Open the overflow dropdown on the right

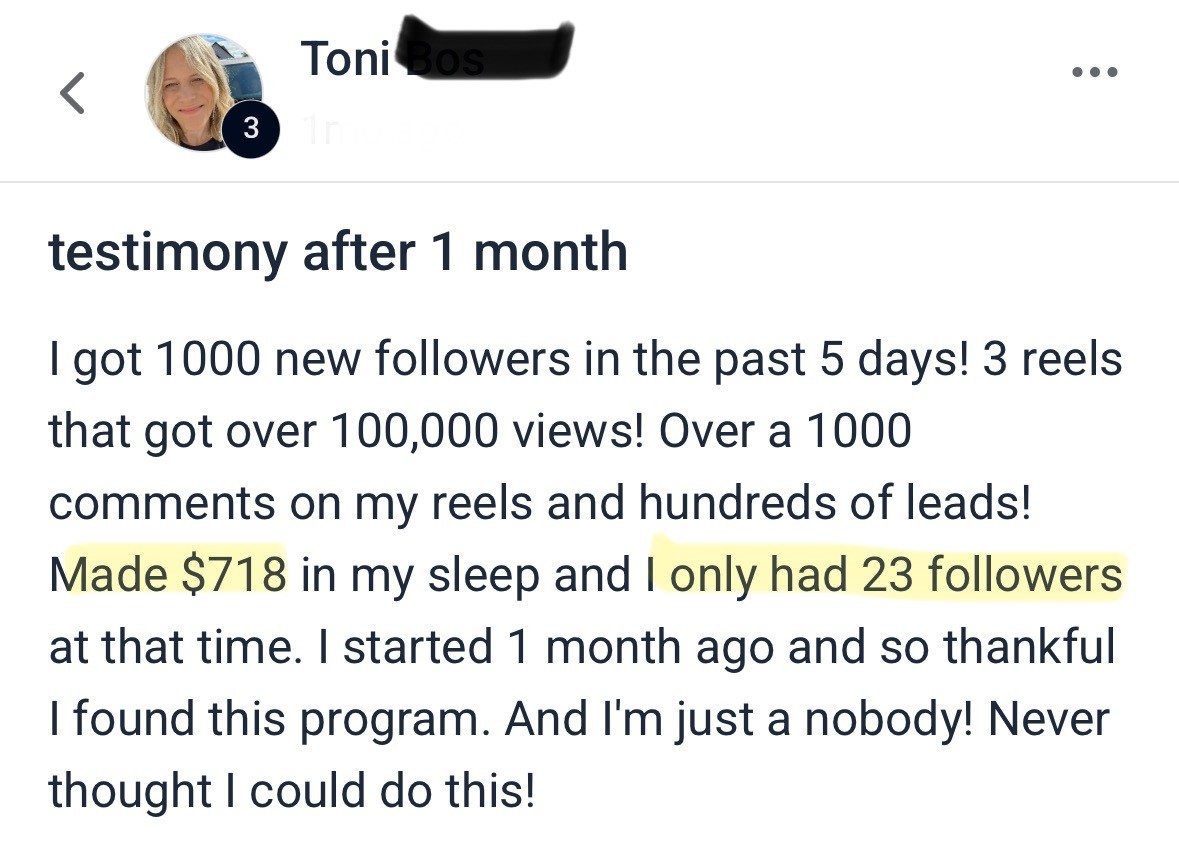1096,70
